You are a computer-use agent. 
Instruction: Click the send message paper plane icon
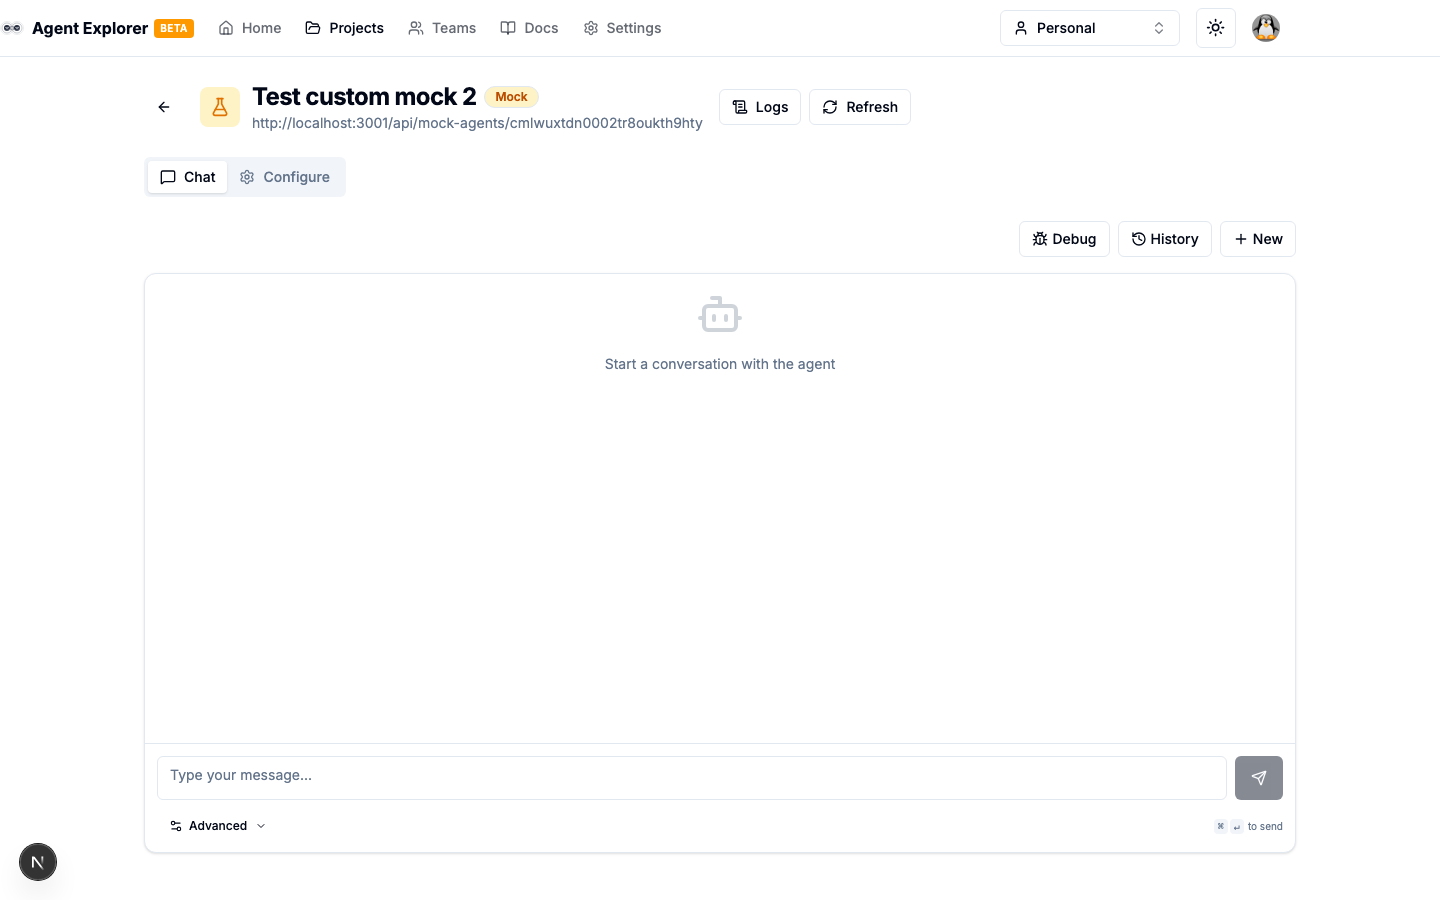pos(1258,778)
